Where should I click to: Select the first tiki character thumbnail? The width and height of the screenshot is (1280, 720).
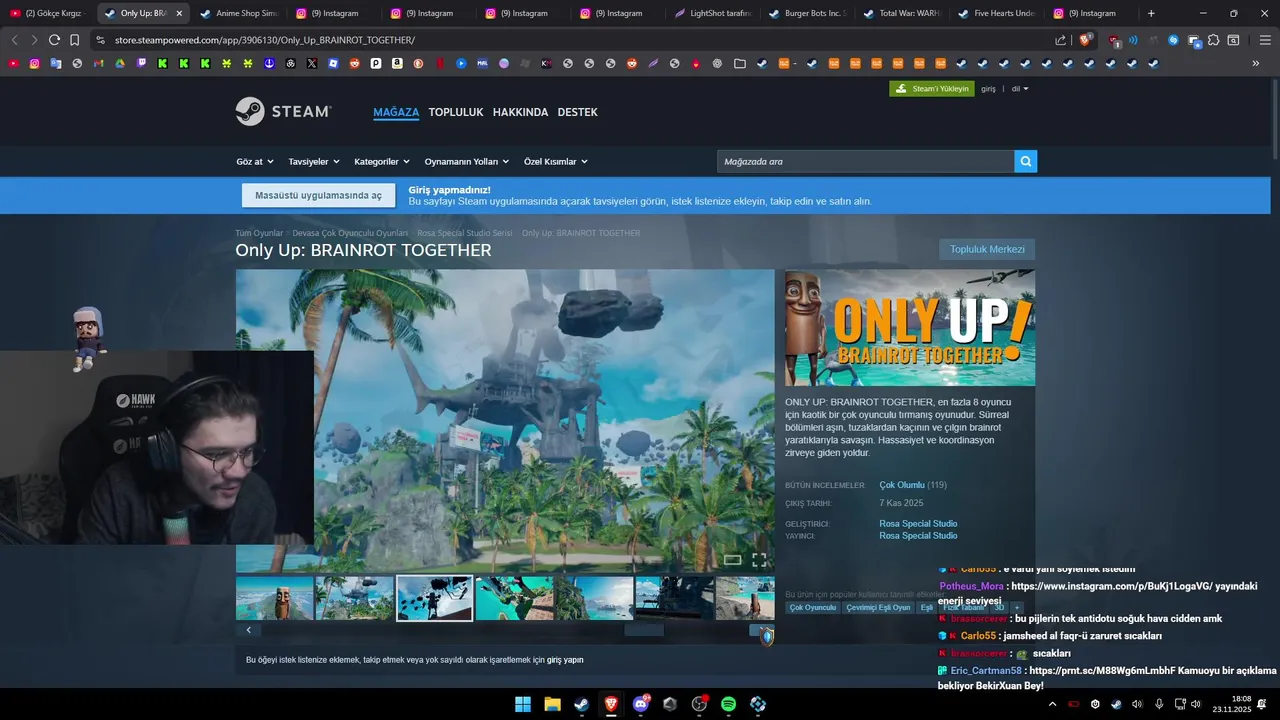275,598
